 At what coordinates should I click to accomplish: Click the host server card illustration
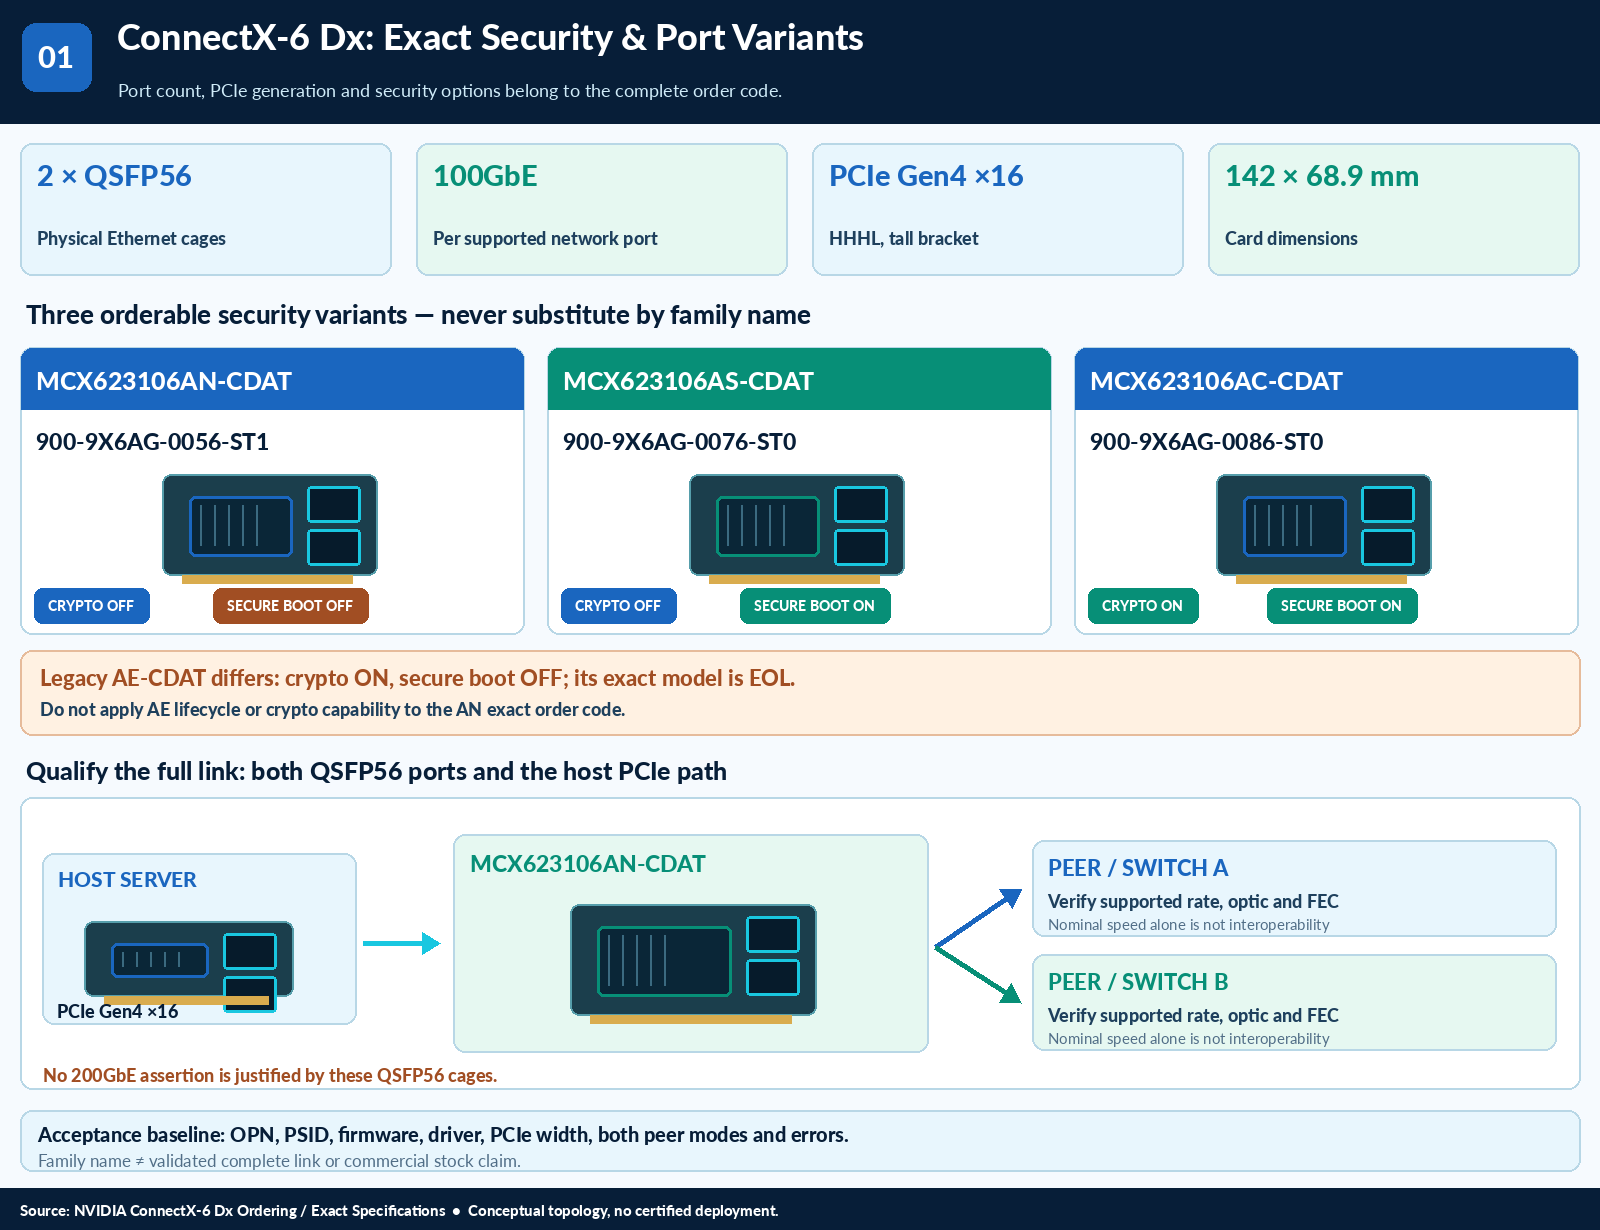[189, 966]
